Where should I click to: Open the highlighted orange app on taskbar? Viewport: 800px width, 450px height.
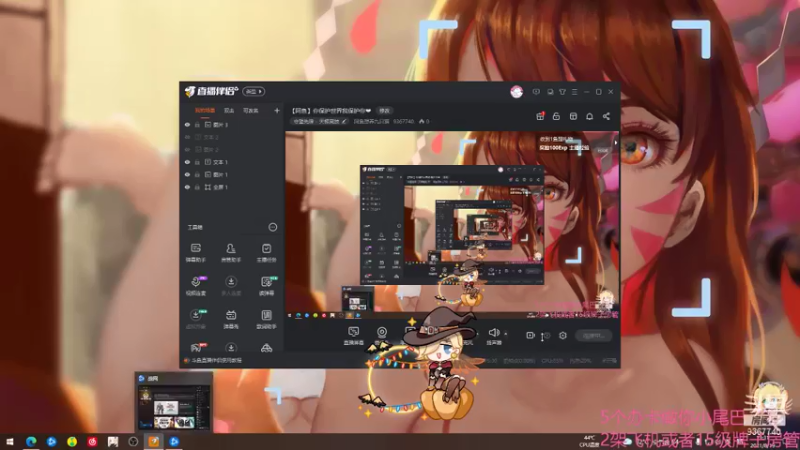[154, 441]
